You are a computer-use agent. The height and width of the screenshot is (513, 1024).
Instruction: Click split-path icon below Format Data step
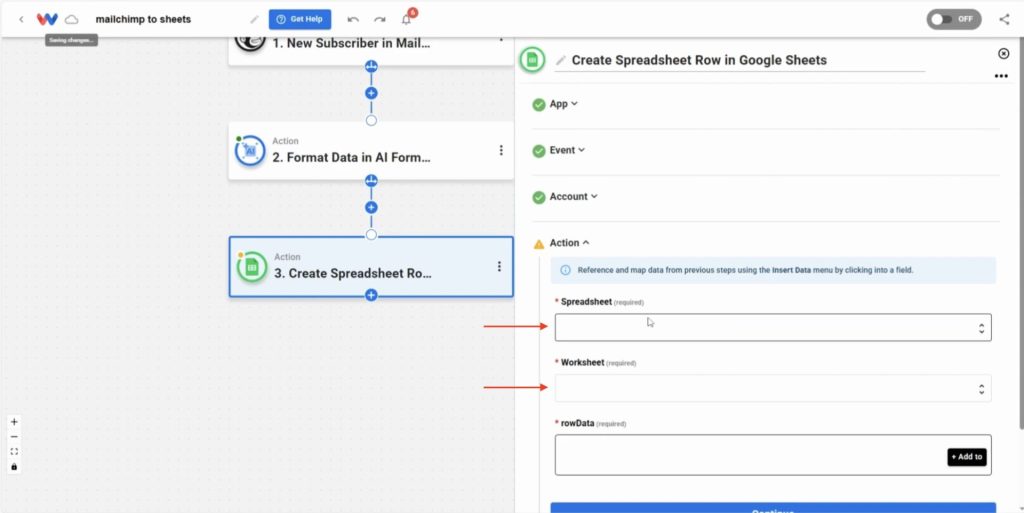(x=371, y=180)
